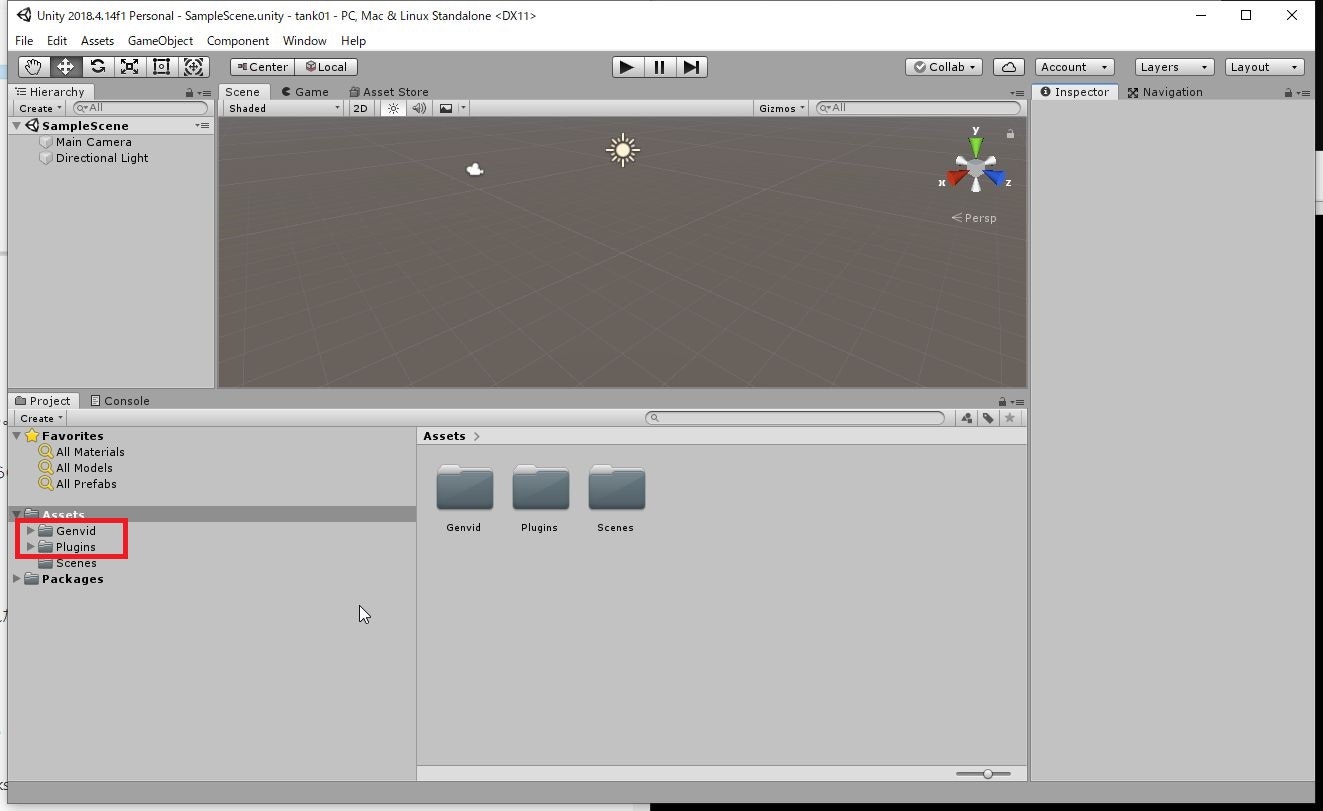Click the asset icon size slider
Viewport: 1323px width, 811px height.
click(983, 774)
